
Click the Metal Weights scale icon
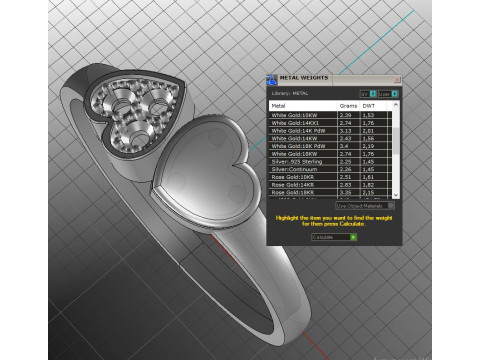click(271, 80)
